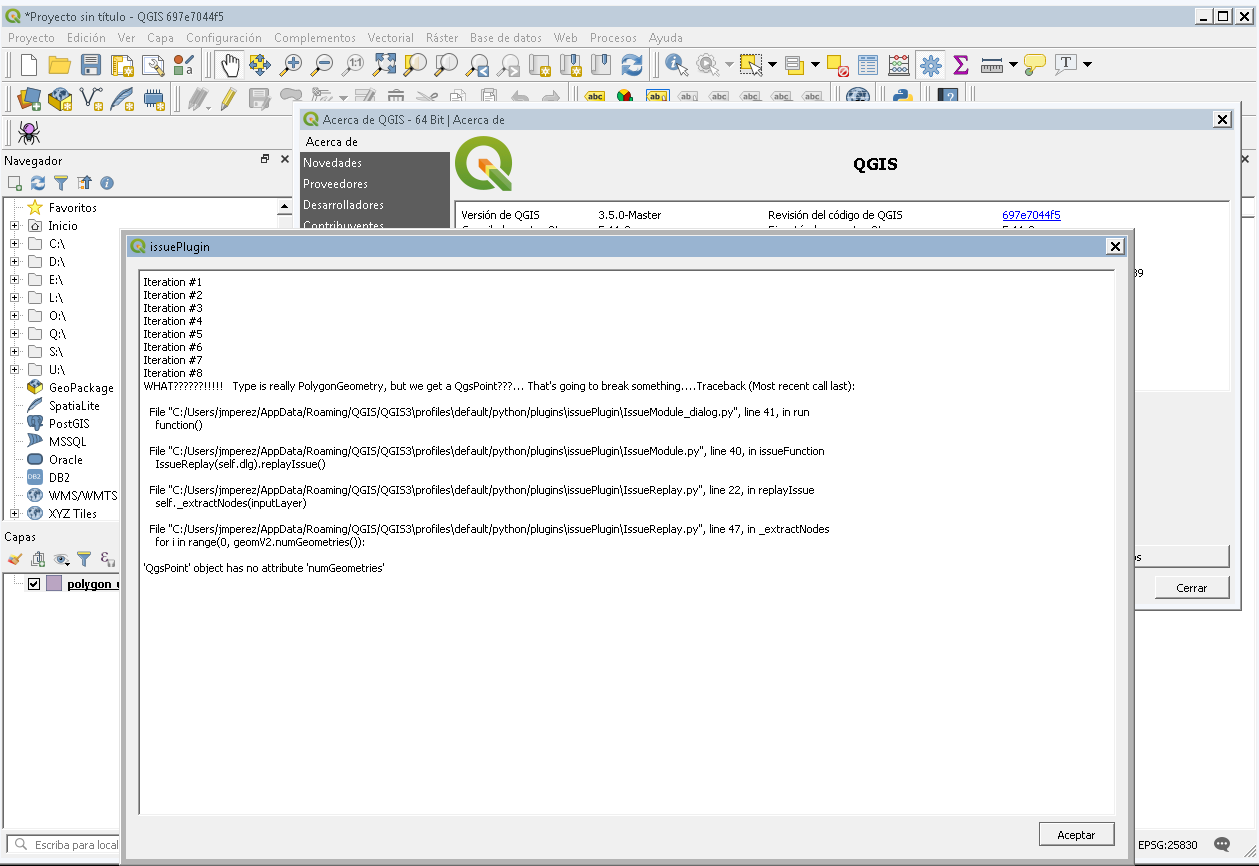Switch to Novedades tab in Acerca de window

[374, 163]
